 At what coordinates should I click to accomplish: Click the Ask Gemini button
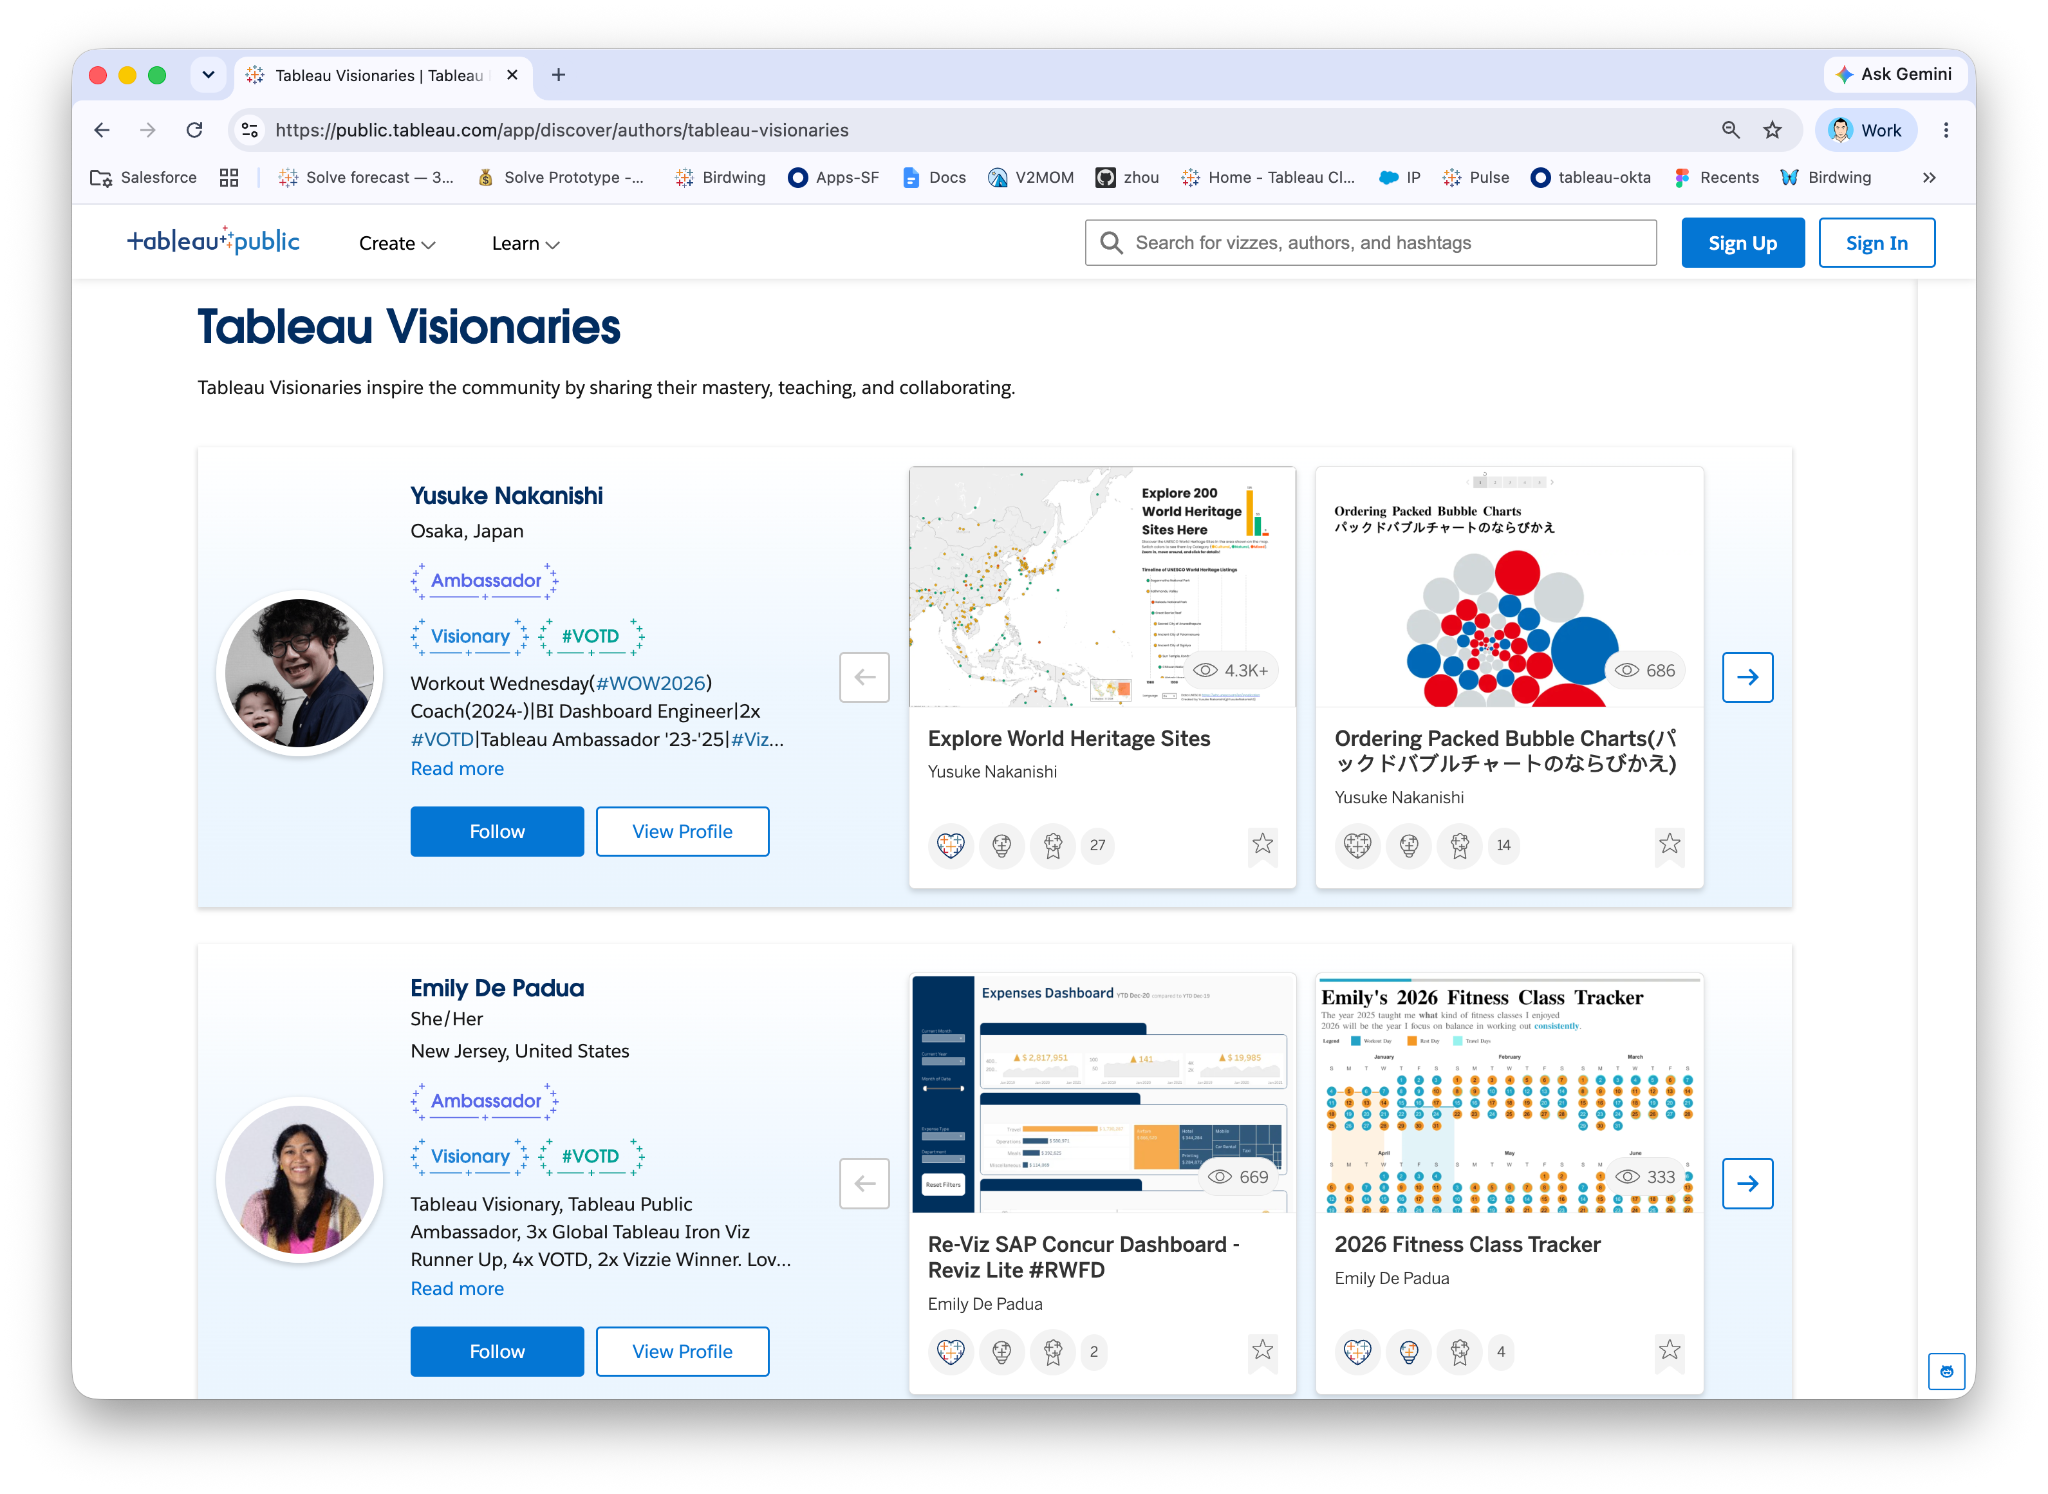1895,74
